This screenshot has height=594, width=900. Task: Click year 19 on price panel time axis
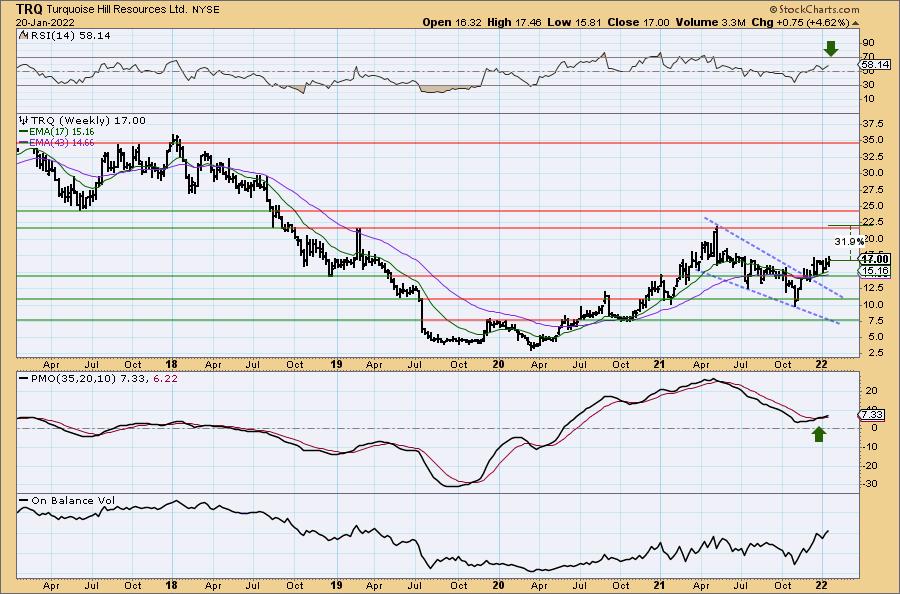click(x=336, y=364)
